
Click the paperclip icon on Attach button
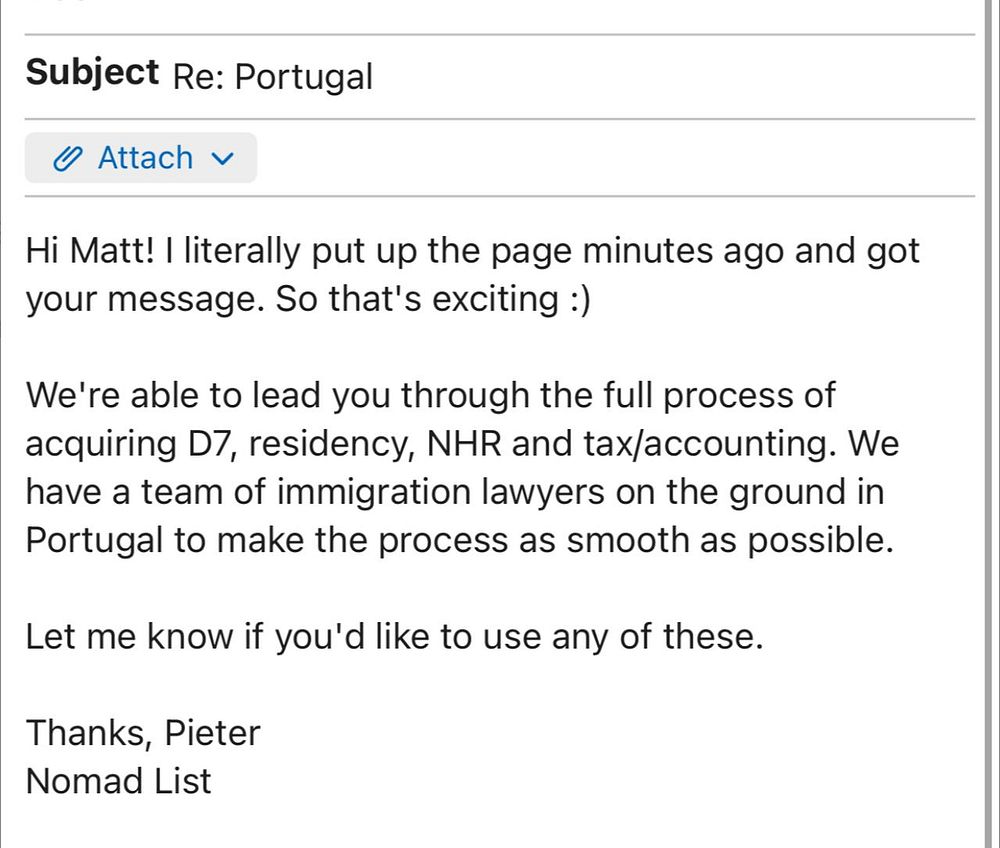[68, 158]
